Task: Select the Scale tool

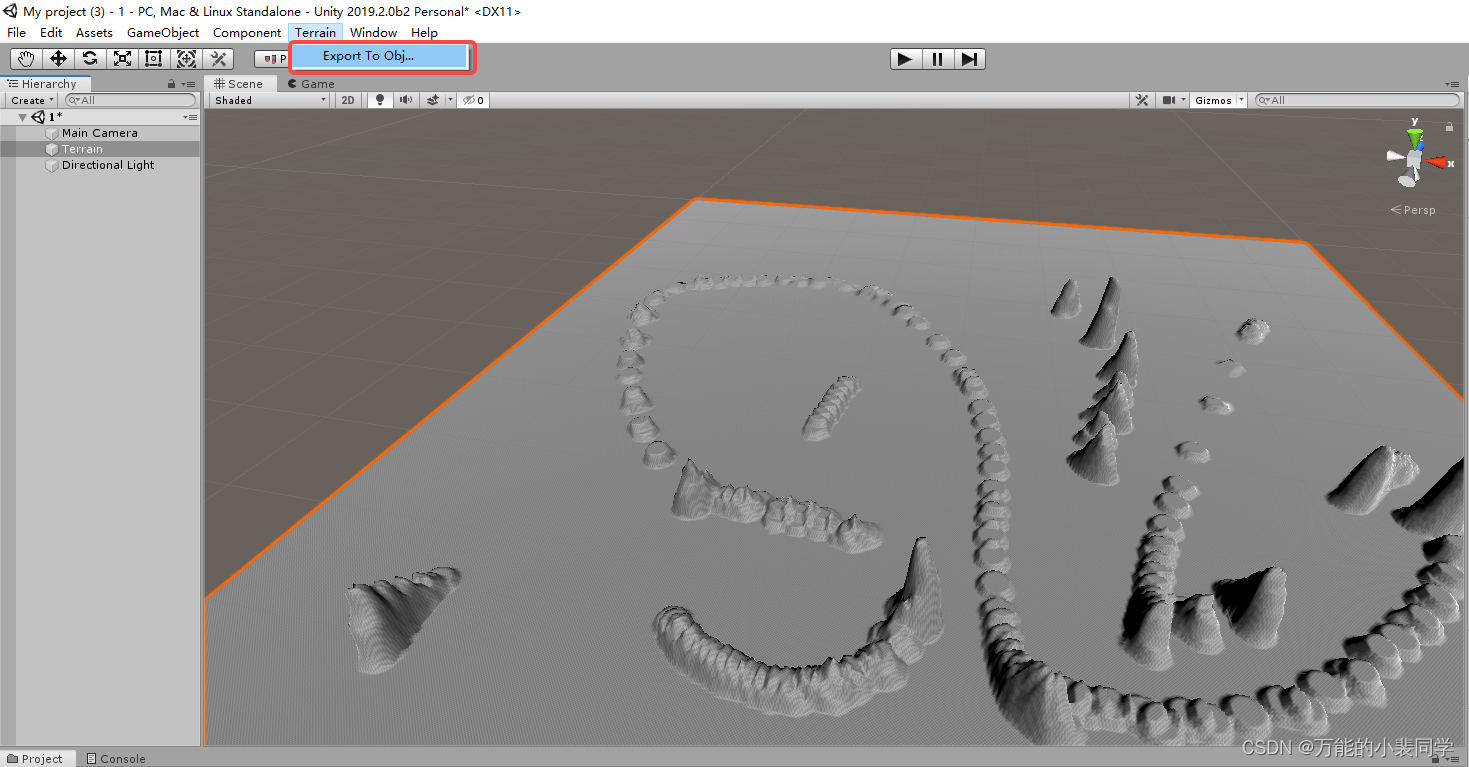Action: (x=121, y=58)
